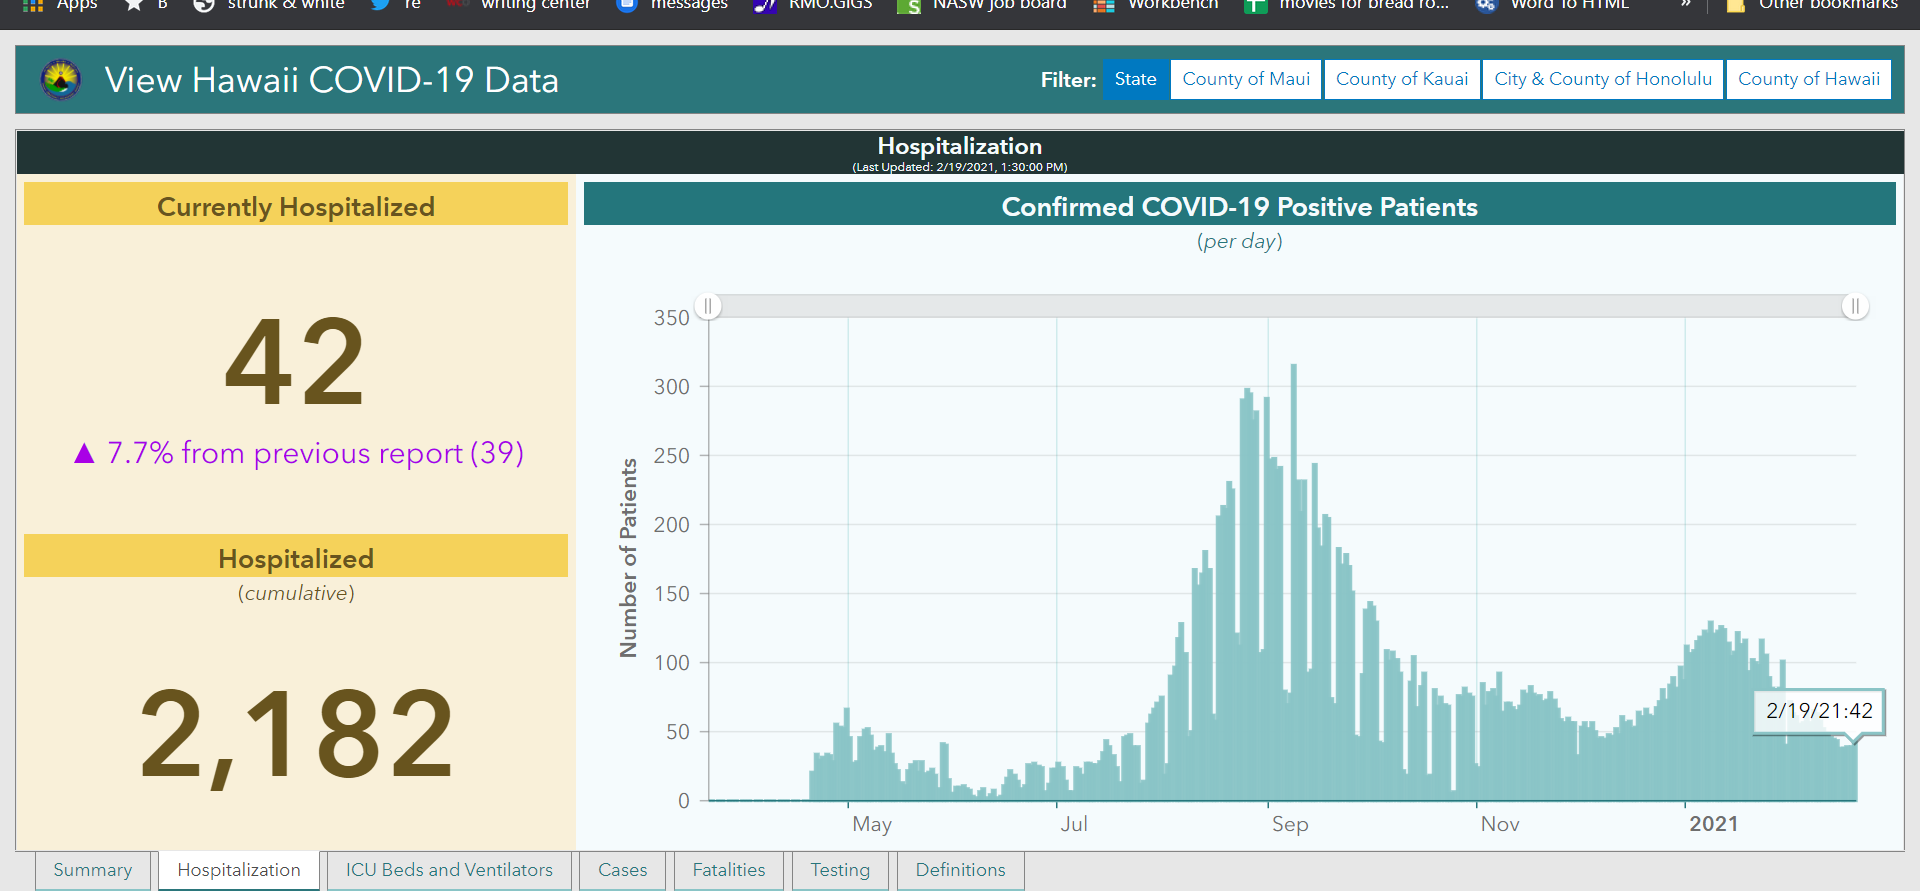Image resolution: width=1920 pixels, height=891 pixels.
Task: Switch to the Summary tab
Action: pyautogui.click(x=93, y=870)
